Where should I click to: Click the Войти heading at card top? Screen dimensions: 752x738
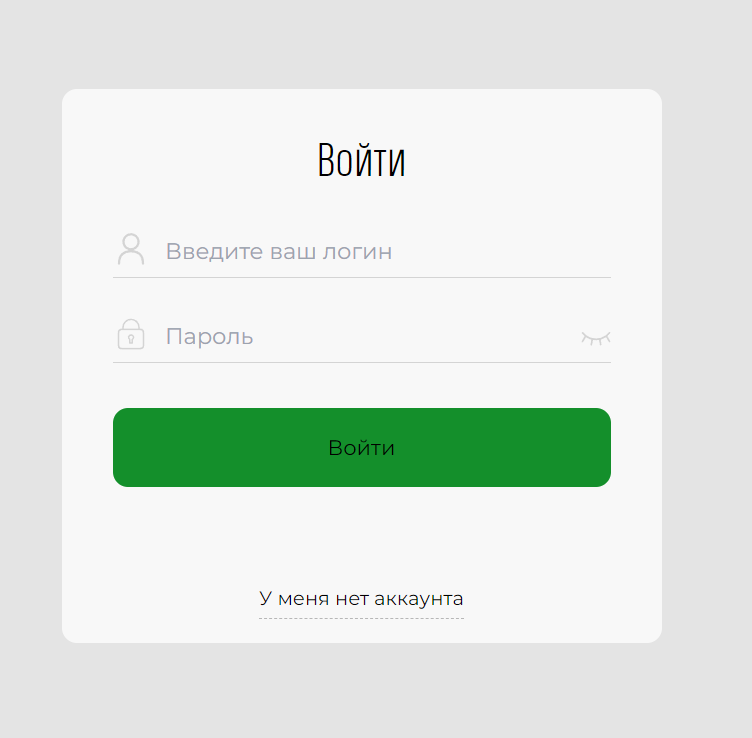[362, 160]
